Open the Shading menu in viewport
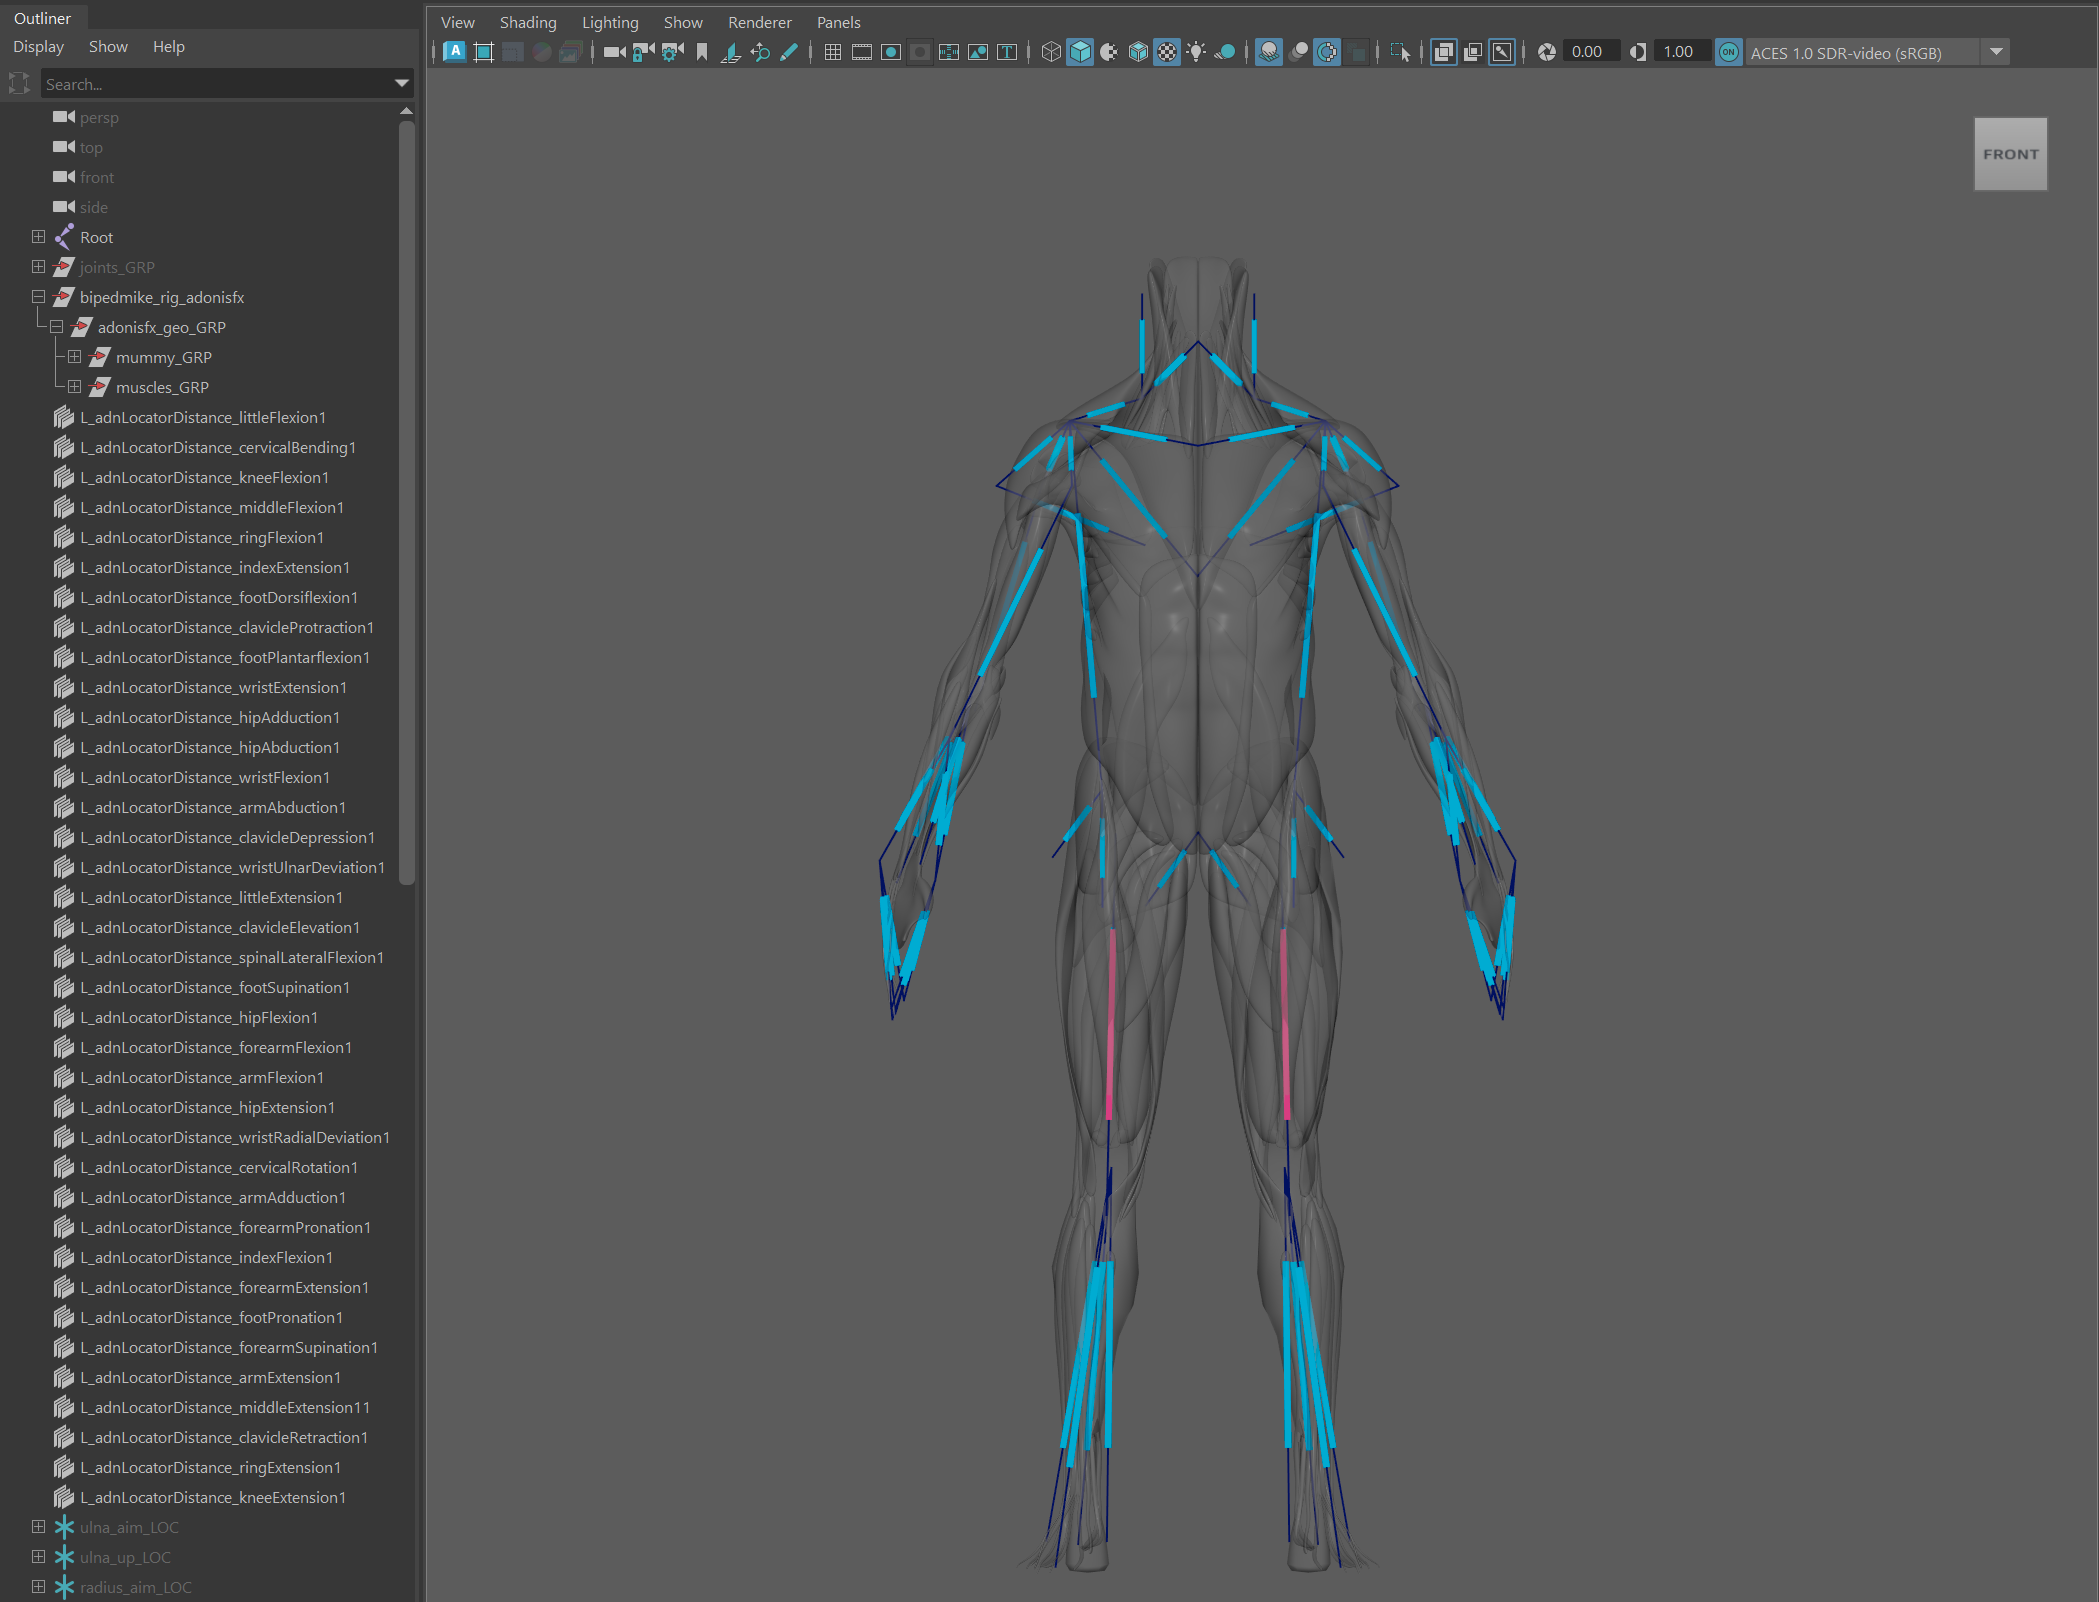 (523, 22)
